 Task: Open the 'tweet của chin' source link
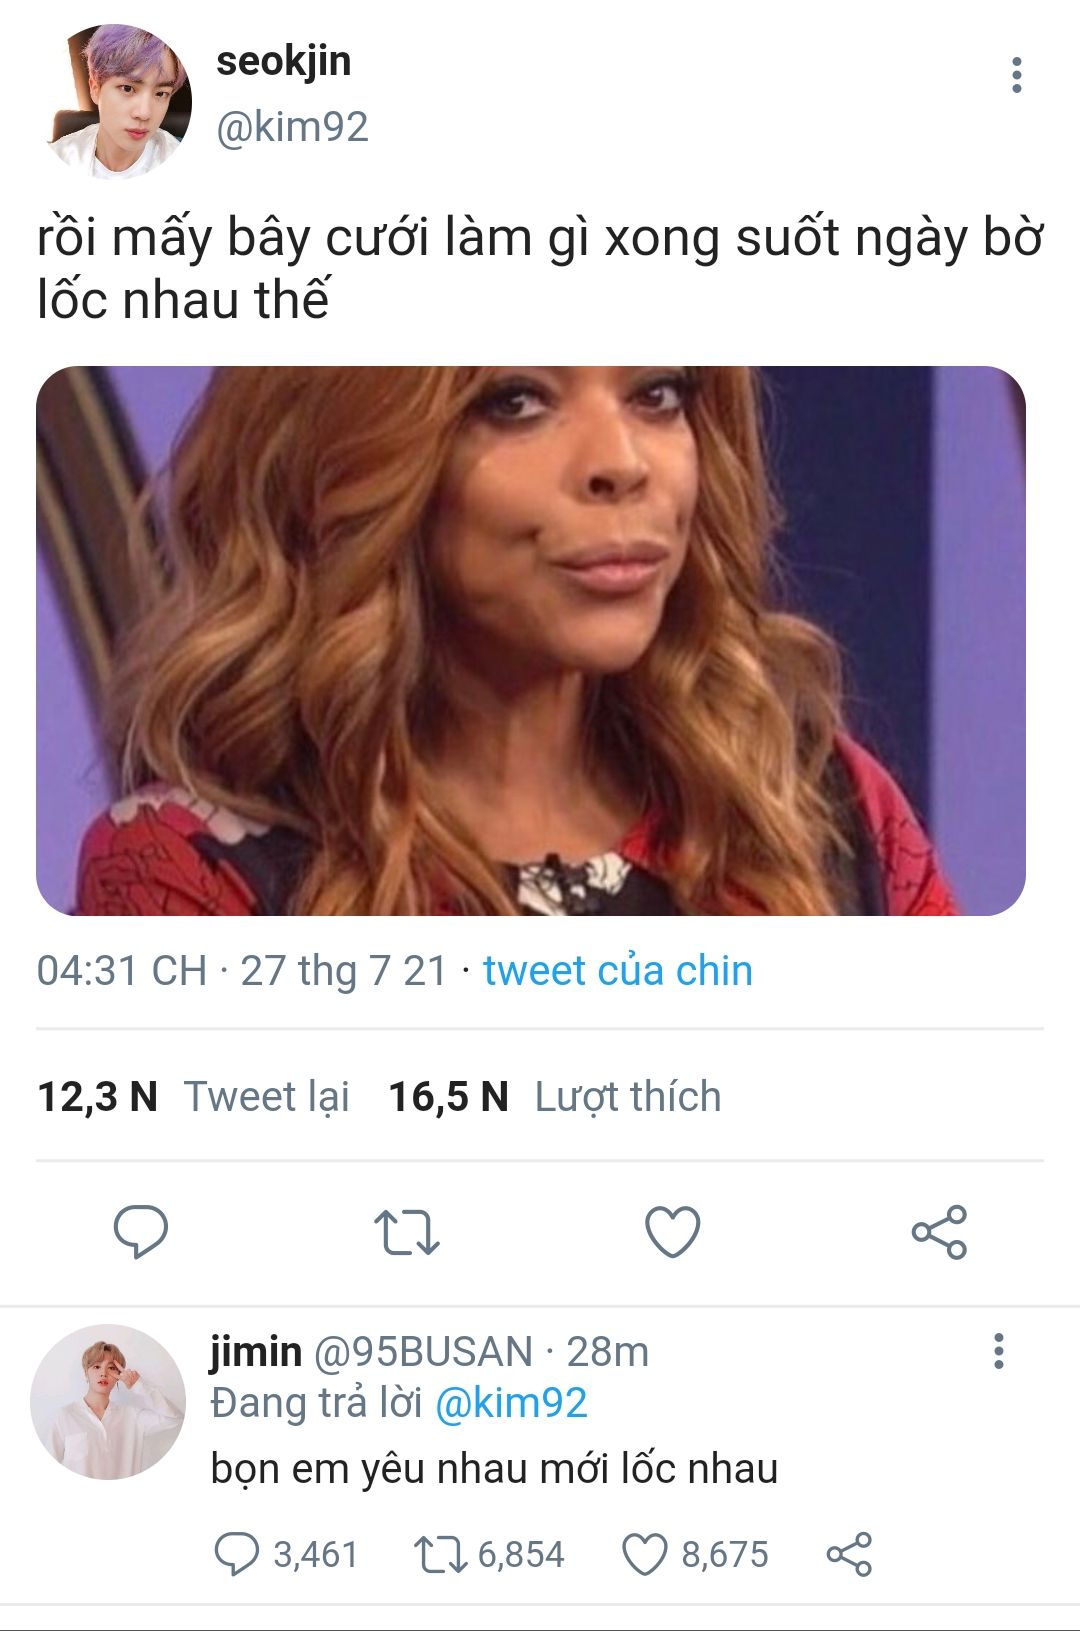617,971
